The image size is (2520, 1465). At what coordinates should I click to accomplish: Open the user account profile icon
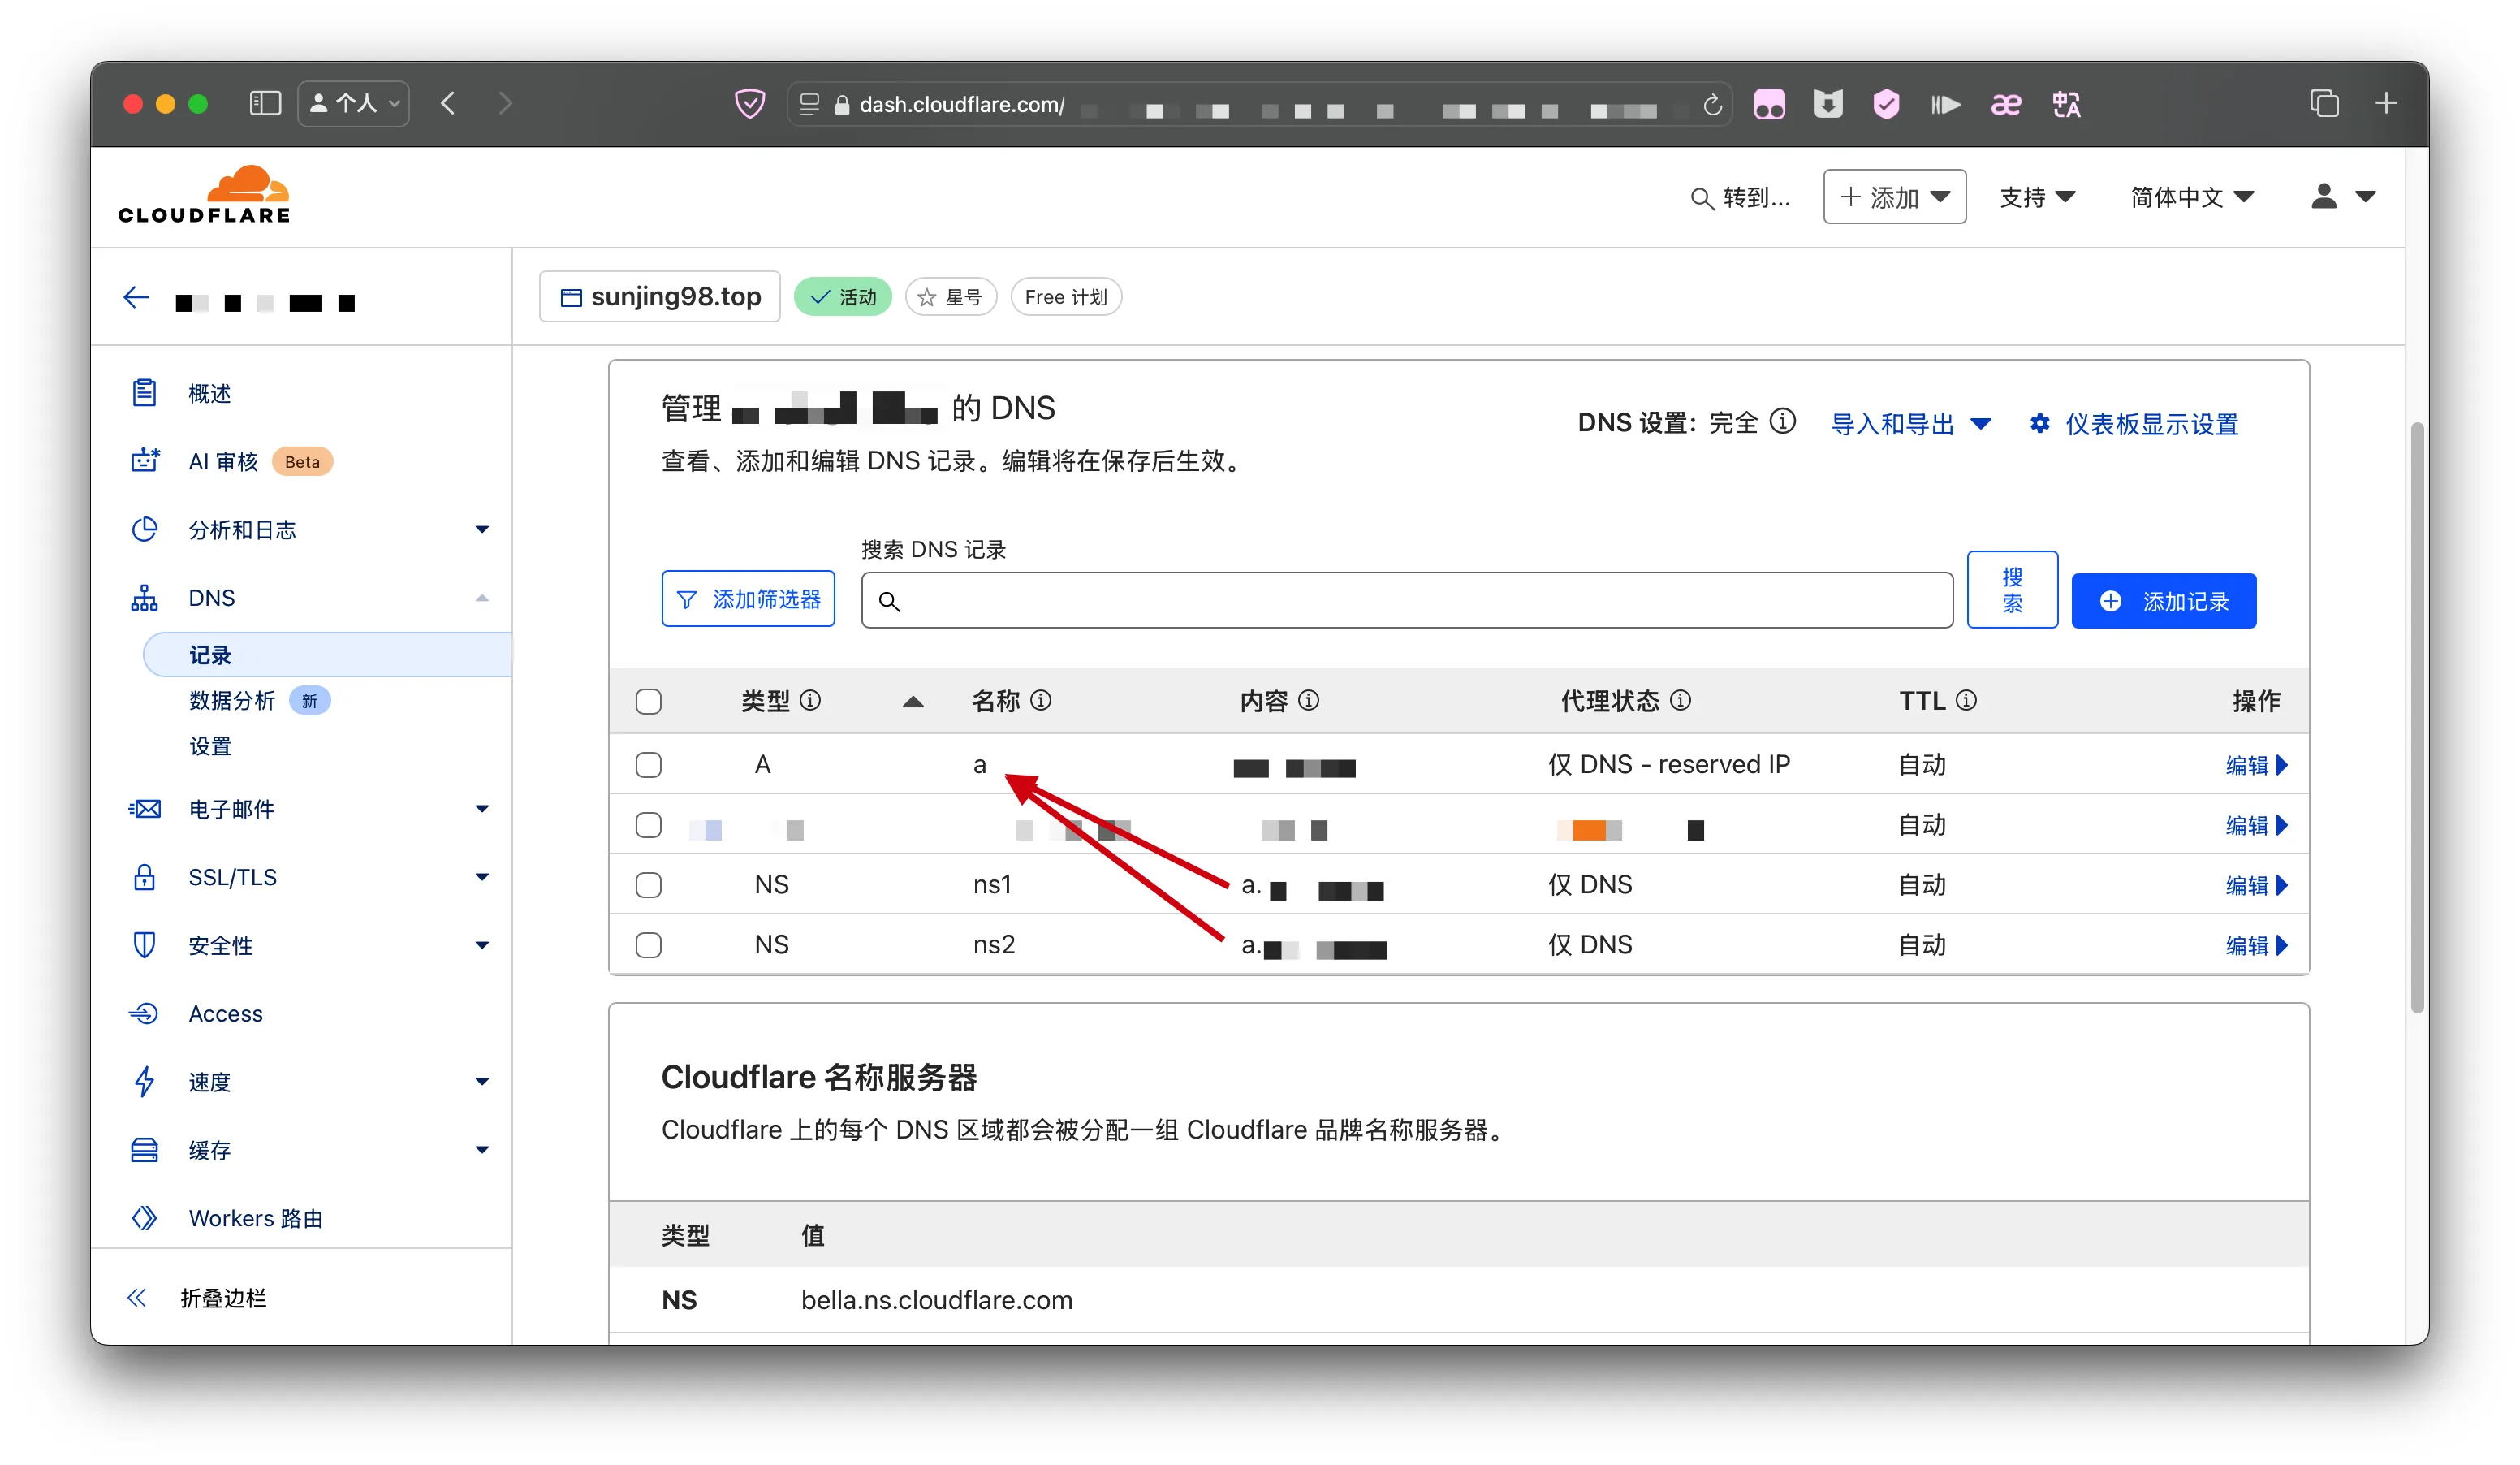(2324, 197)
